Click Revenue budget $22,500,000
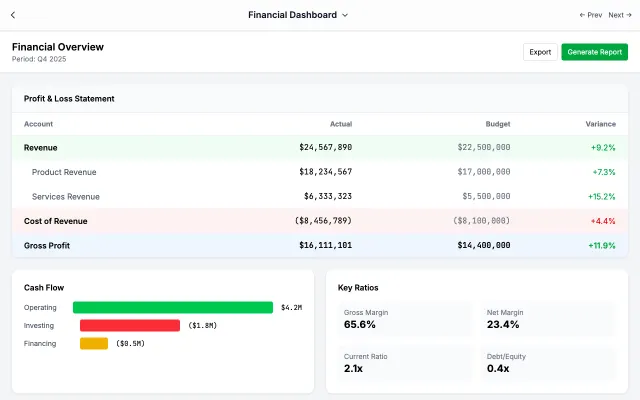This screenshot has width=640, height=400. [484, 147]
